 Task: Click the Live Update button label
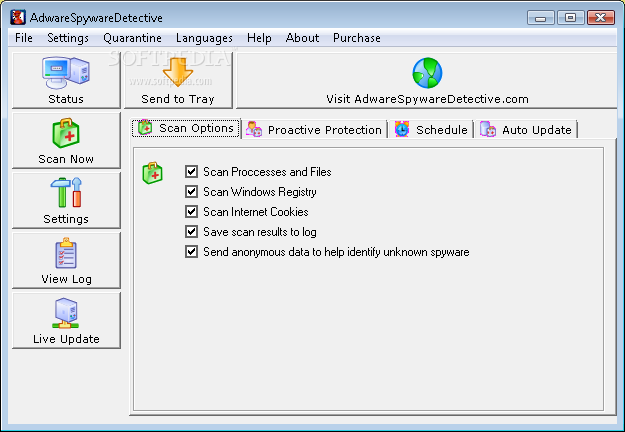[66, 339]
